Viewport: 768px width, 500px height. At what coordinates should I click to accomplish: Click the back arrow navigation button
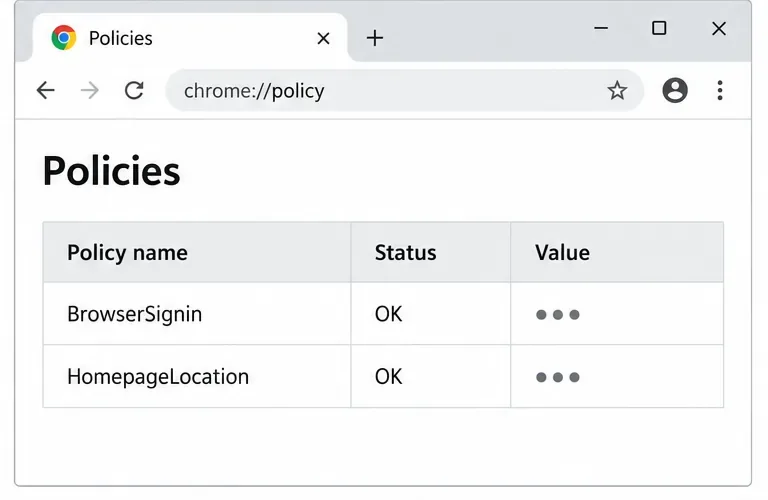point(46,91)
